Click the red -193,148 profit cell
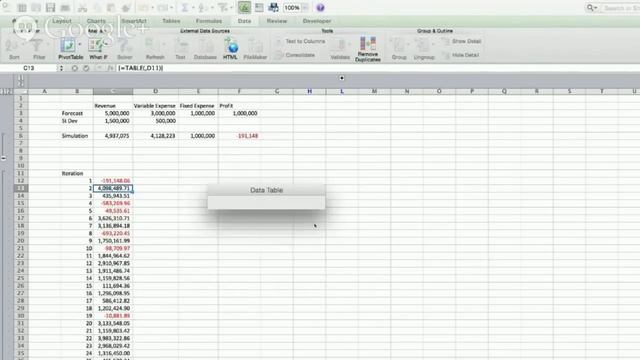The height and width of the screenshot is (360, 640). (239, 136)
